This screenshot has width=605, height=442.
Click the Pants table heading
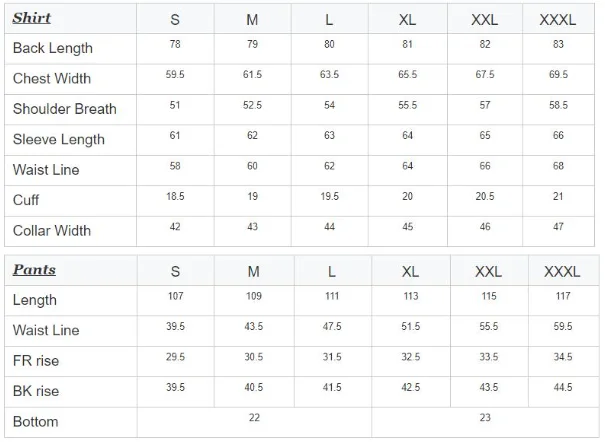[34, 270]
